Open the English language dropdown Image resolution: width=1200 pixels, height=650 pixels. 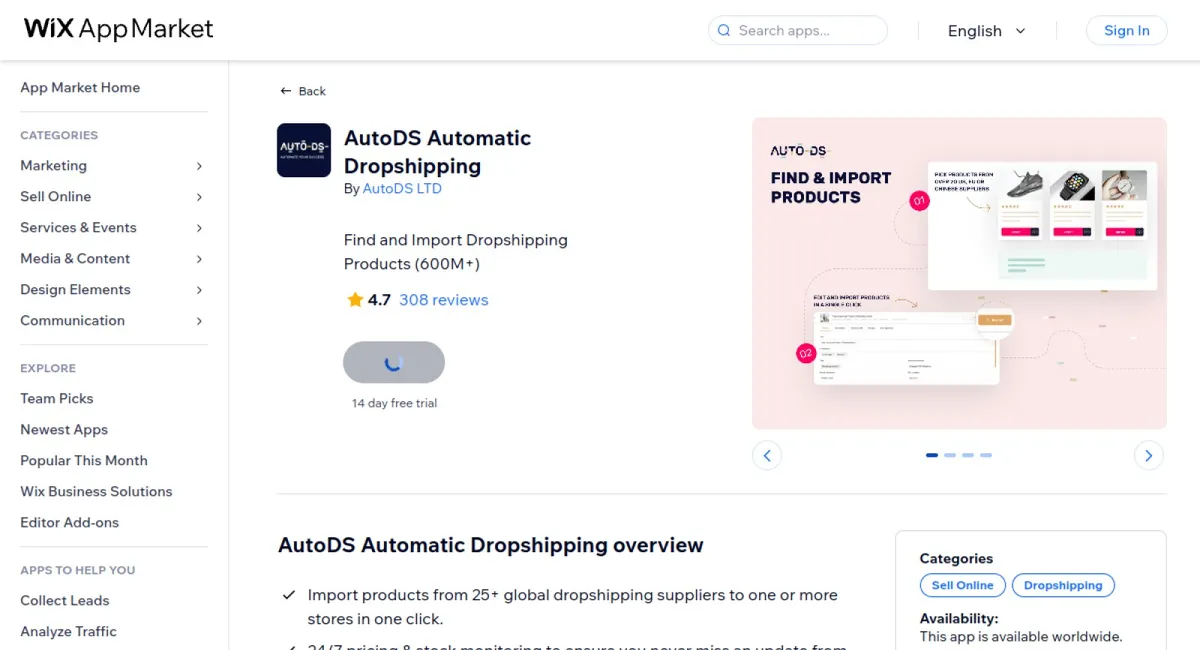(x=987, y=31)
